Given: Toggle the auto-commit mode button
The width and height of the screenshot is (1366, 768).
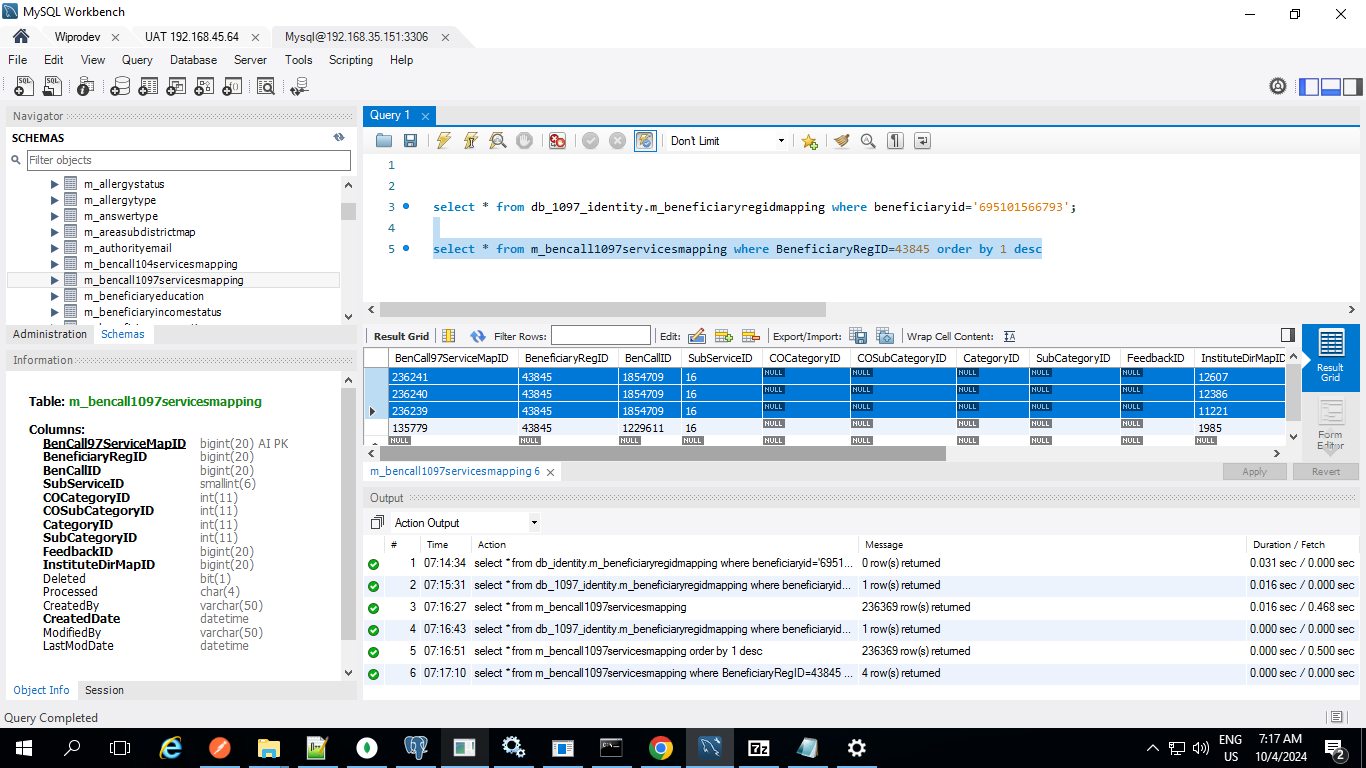Looking at the screenshot, I should (645, 141).
